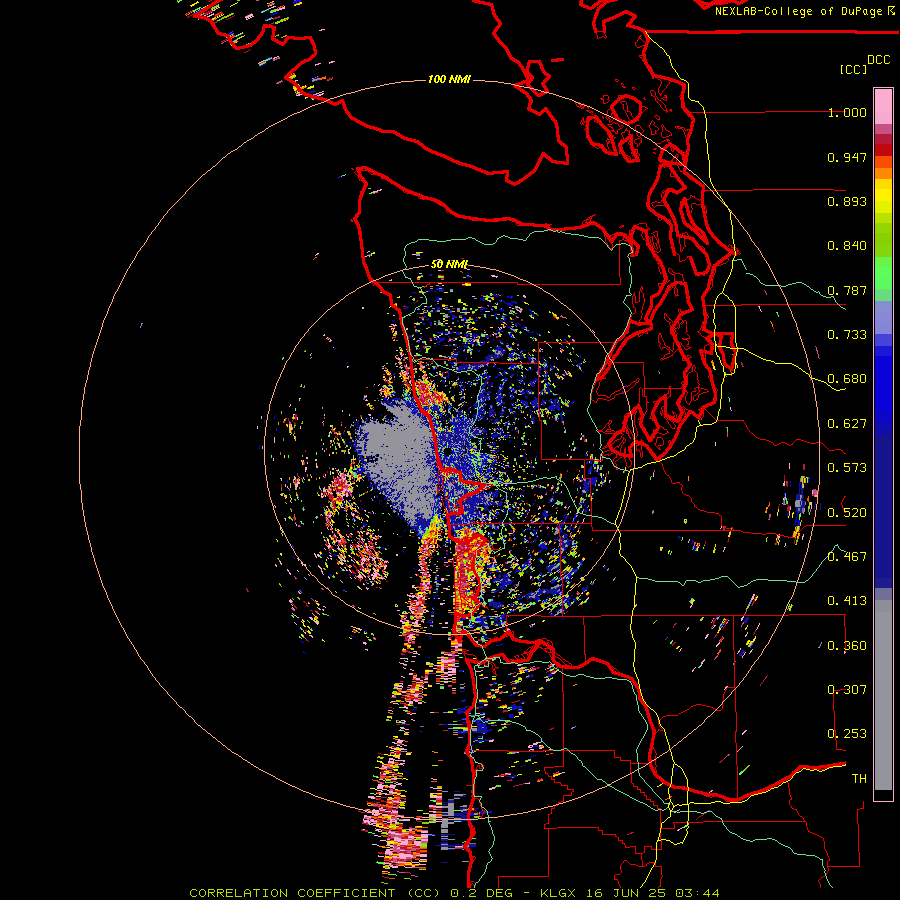900x900 pixels.
Task: Select the 0.413 scale value
Action: 847,601
